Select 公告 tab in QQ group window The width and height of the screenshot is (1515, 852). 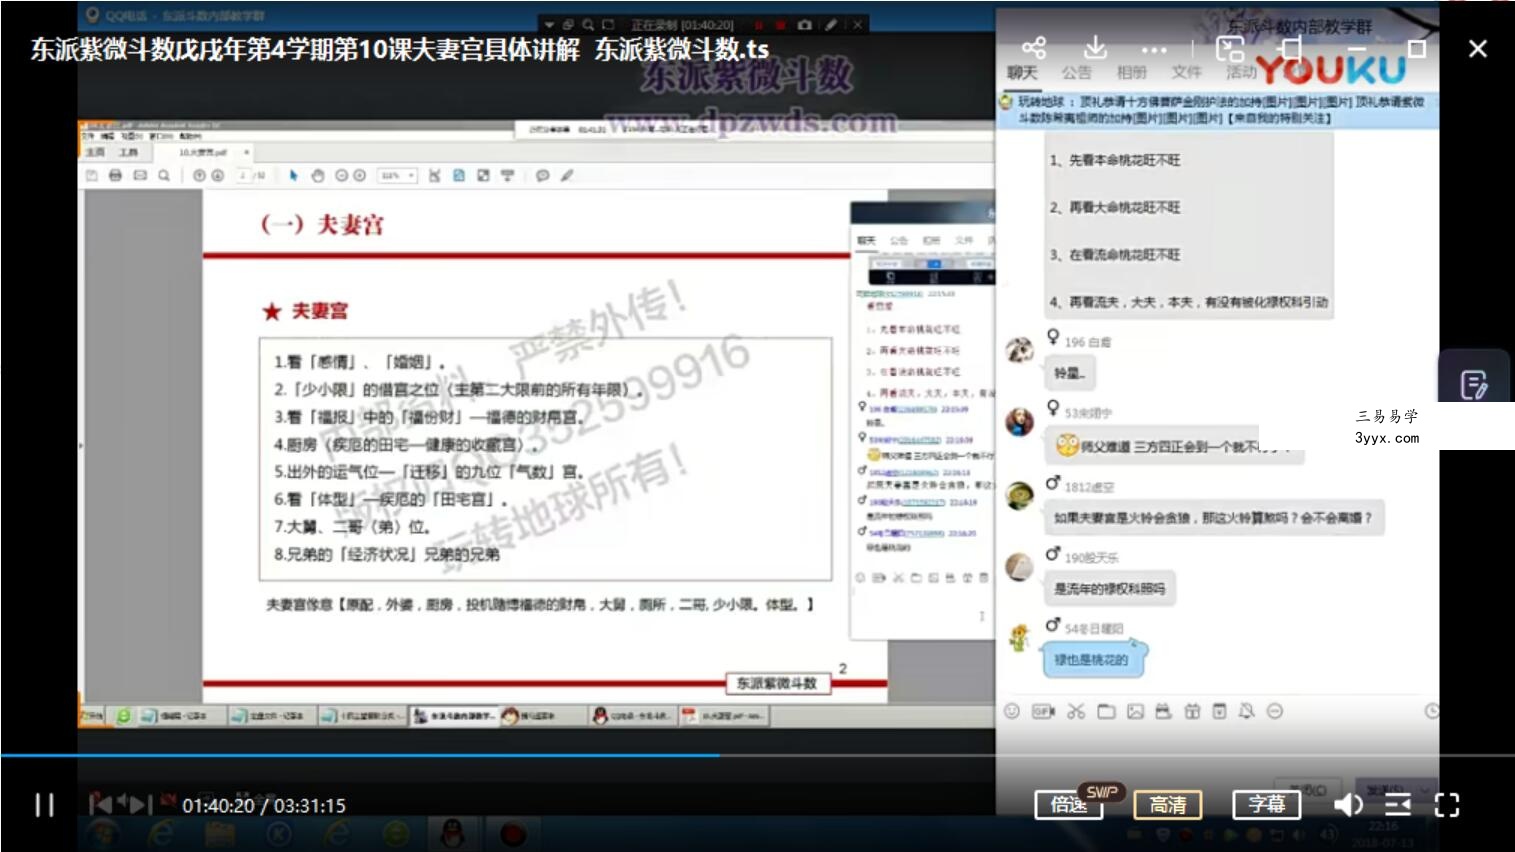pyautogui.click(x=1076, y=72)
